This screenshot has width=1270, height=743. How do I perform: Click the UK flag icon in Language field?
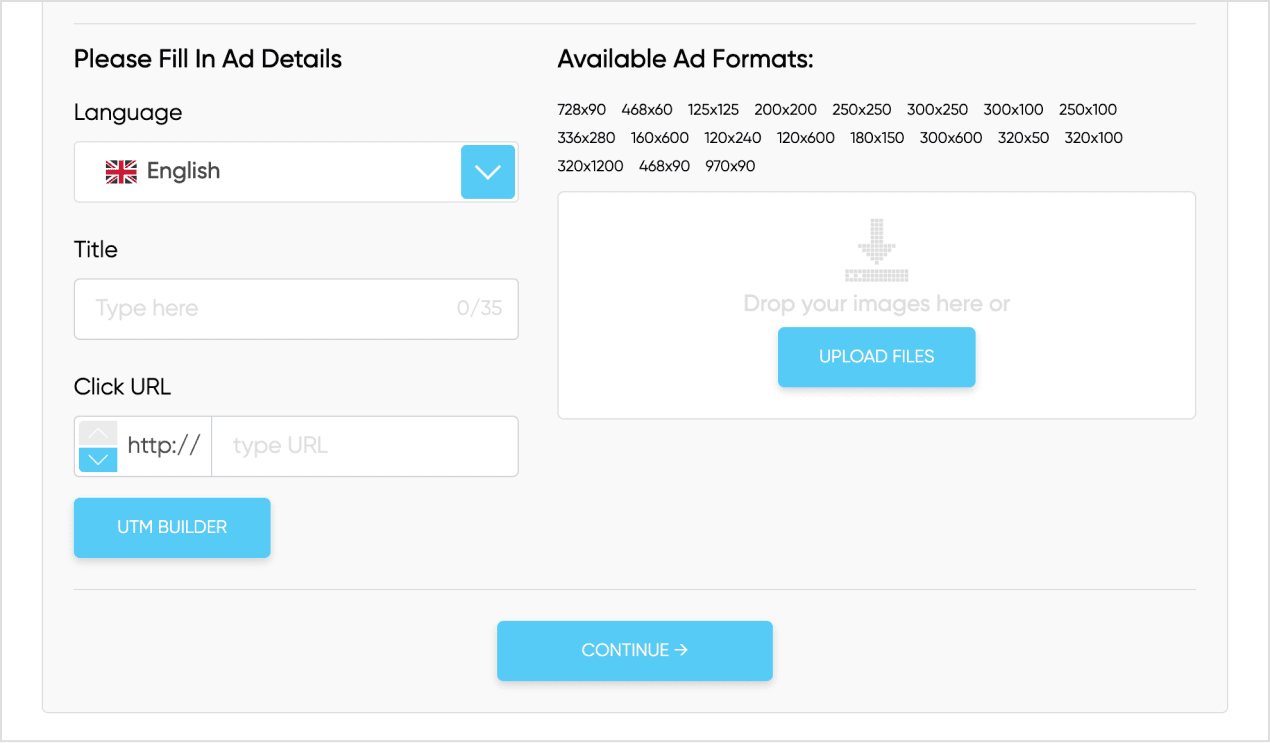click(121, 172)
